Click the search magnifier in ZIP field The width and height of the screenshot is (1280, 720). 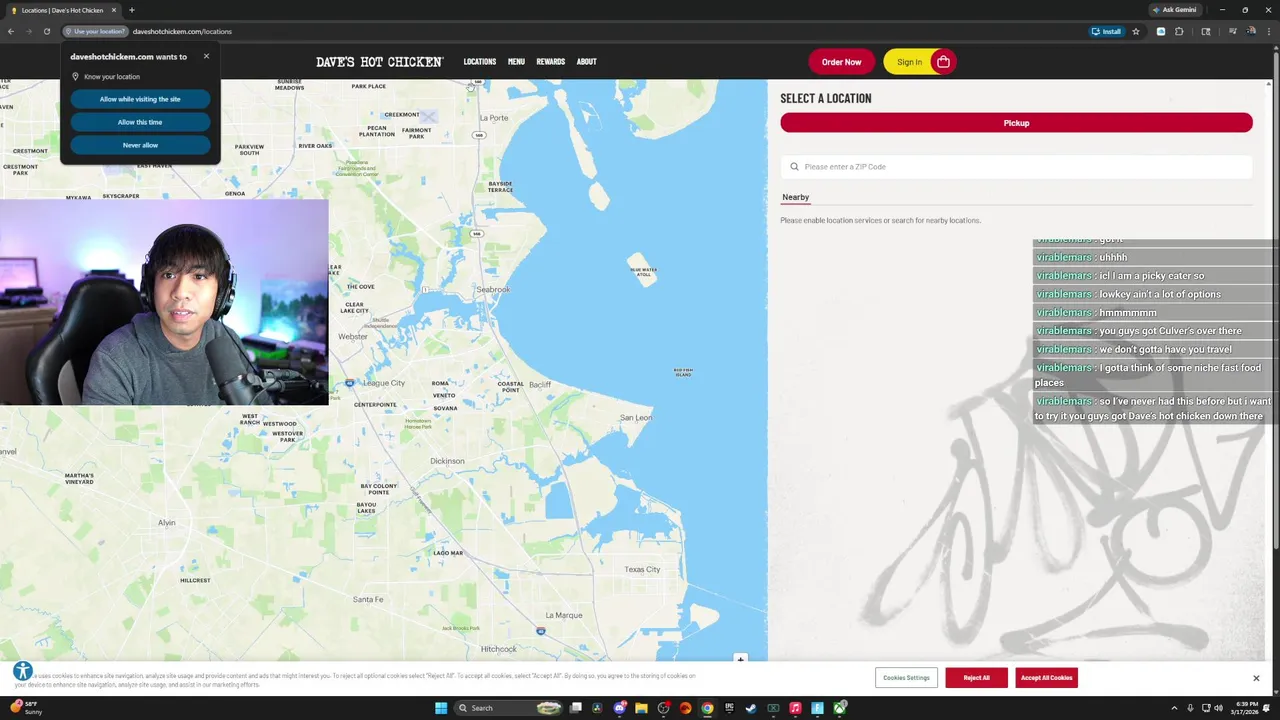tap(794, 167)
